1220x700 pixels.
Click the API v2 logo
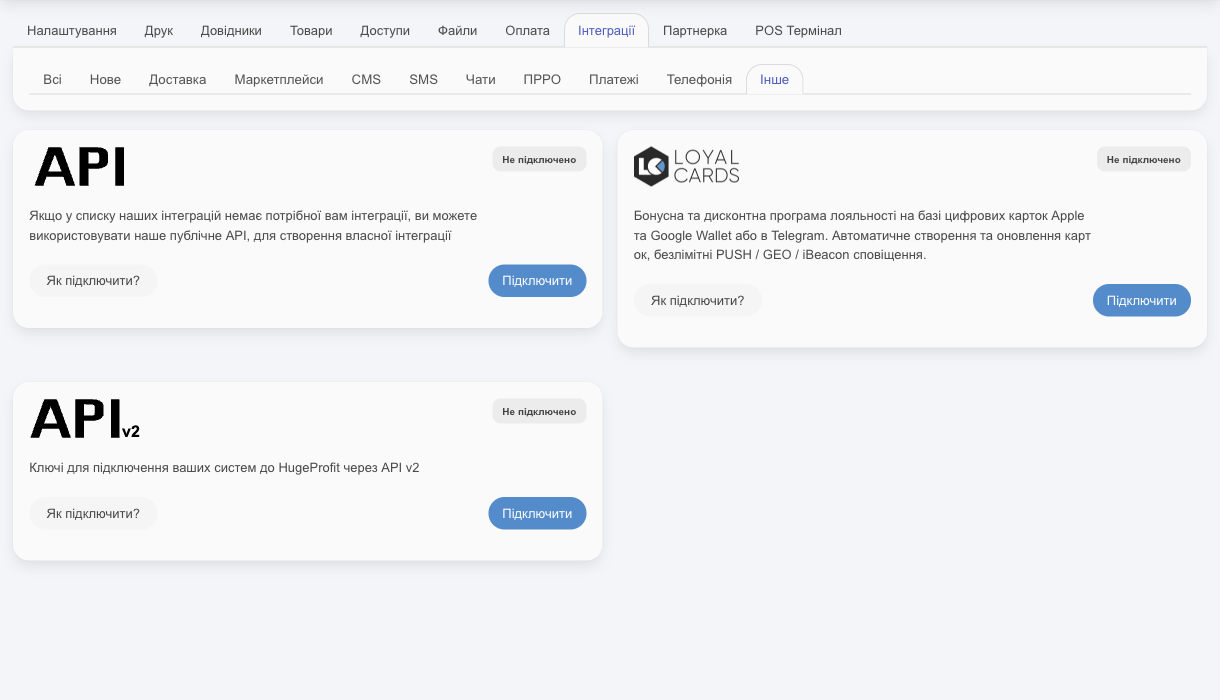tap(86, 419)
